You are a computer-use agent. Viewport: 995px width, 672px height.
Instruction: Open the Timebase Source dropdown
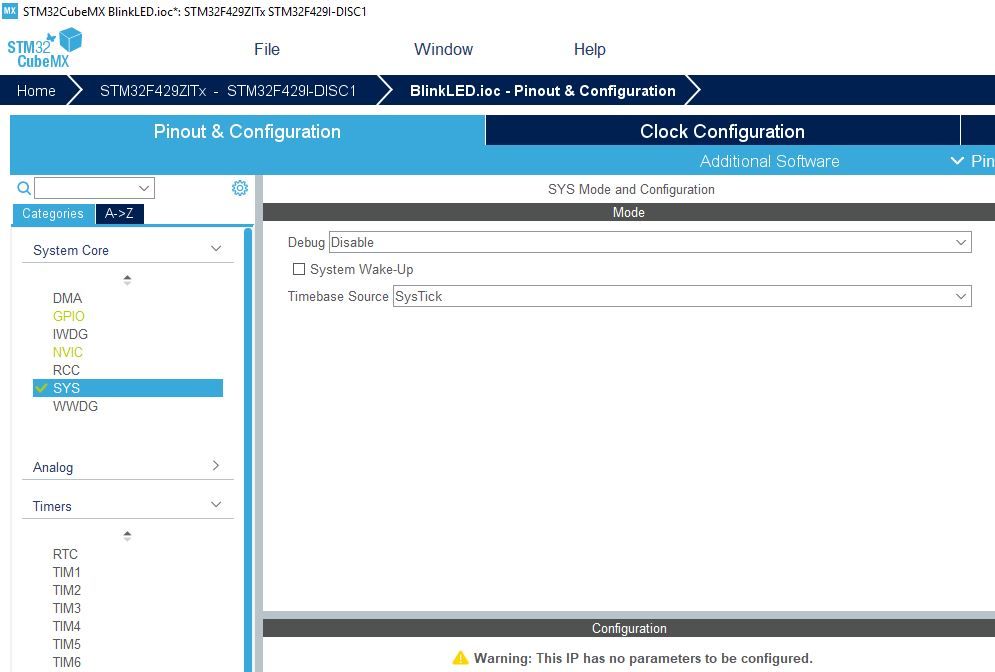click(682, 296)
